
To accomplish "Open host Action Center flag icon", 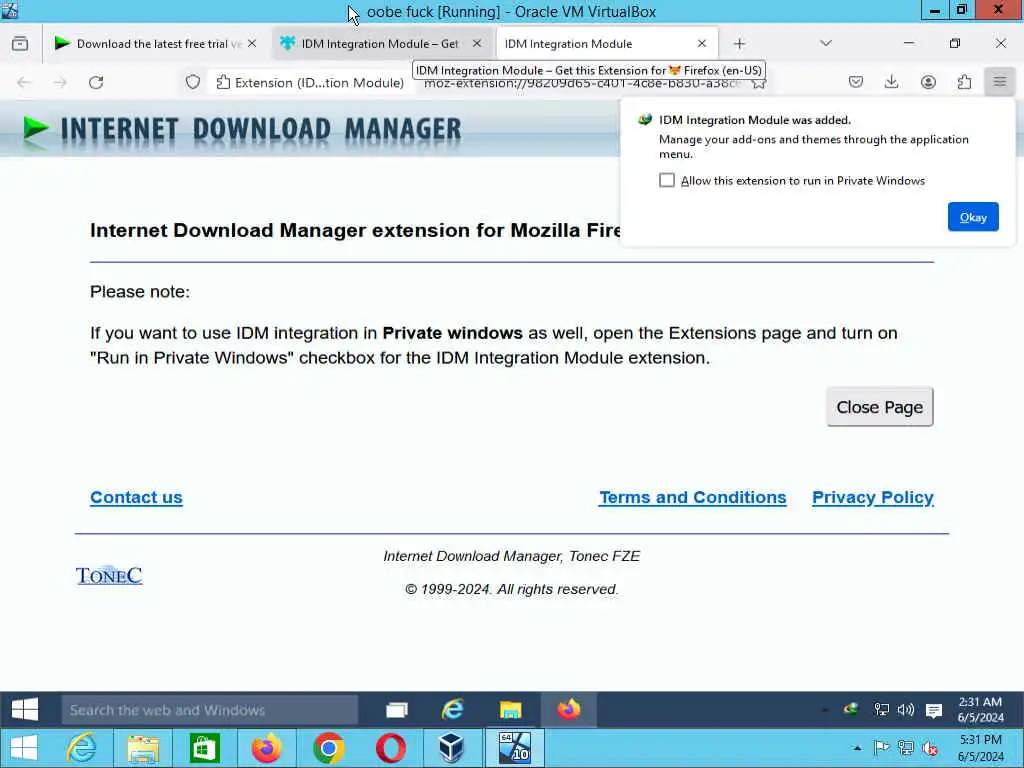I will click(x=882, y=748).
